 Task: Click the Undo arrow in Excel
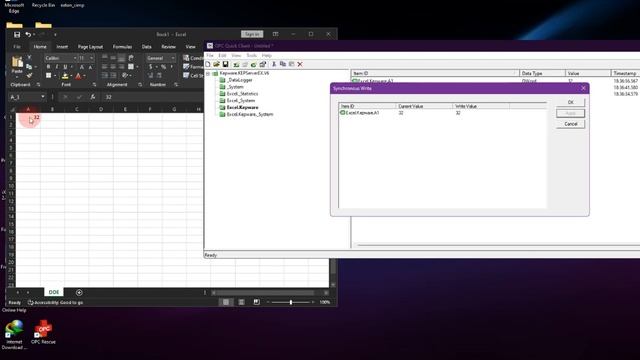click(28, 35)
